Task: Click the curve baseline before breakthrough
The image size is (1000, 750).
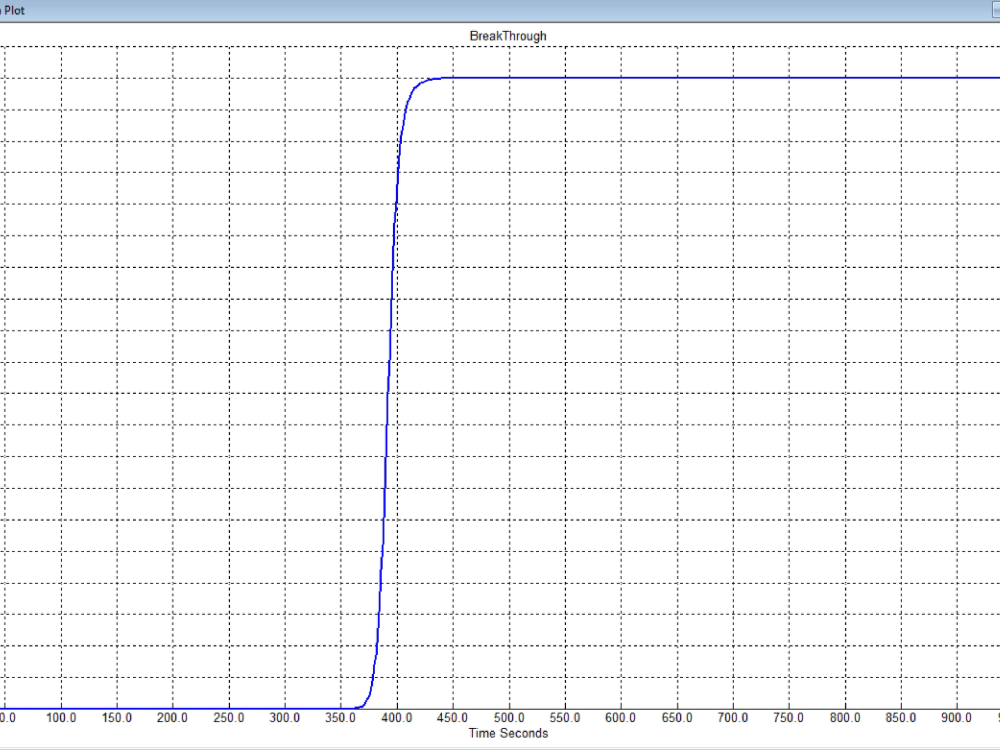Action: (x=200, y=708)
